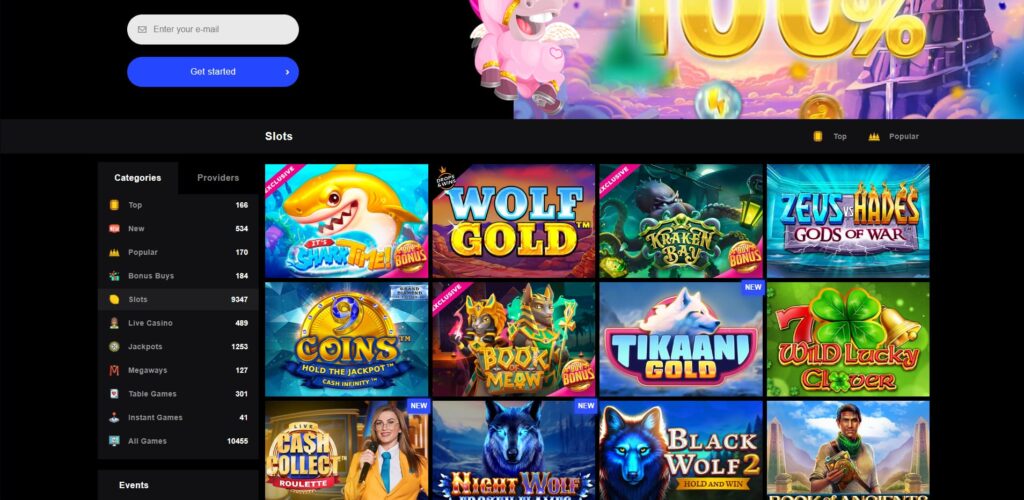1024x500 pixels.
Task: Select the Categories tab
Action: tap(138, 178)
